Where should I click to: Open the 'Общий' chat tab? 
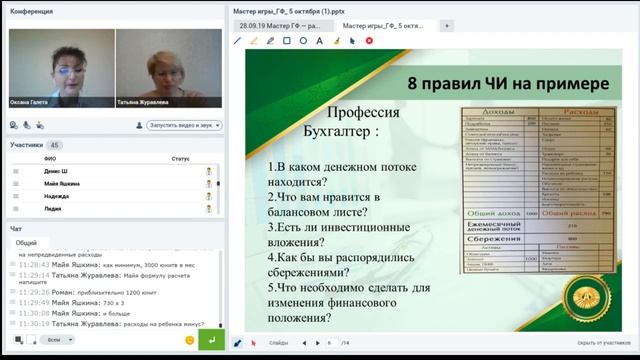pos(26,243)
